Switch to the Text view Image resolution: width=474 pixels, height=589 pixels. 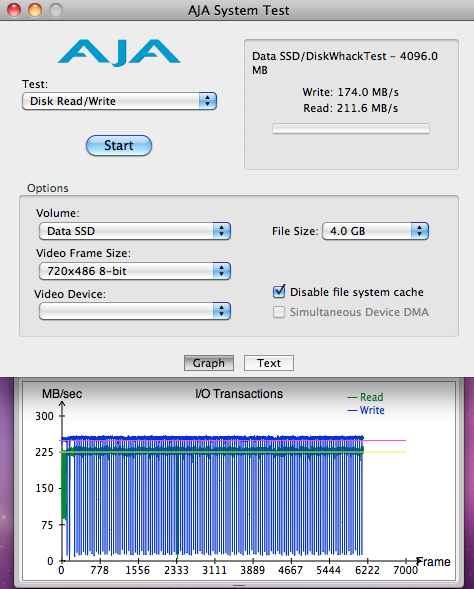[x=269, y=363]
